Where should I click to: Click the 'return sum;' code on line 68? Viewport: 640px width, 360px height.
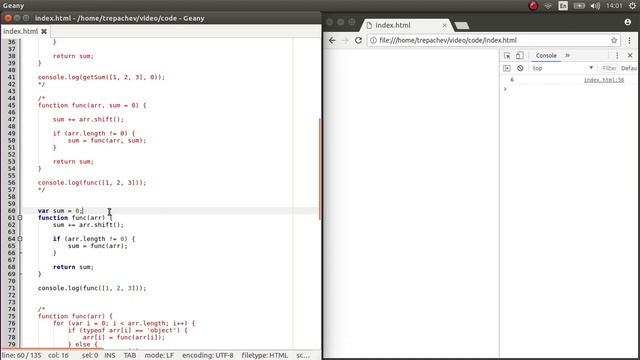click(x=73, y=267)
